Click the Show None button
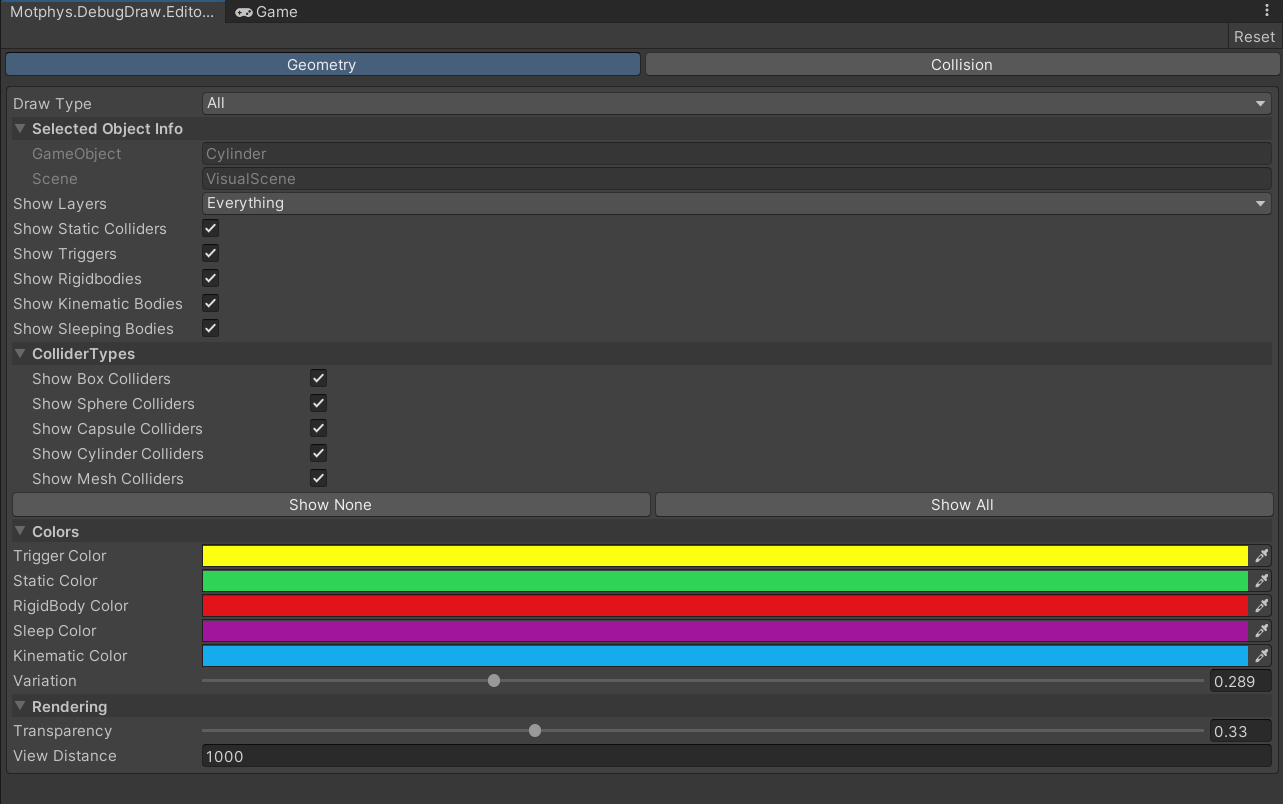The image size is (1283, 804). pos(330,504)
